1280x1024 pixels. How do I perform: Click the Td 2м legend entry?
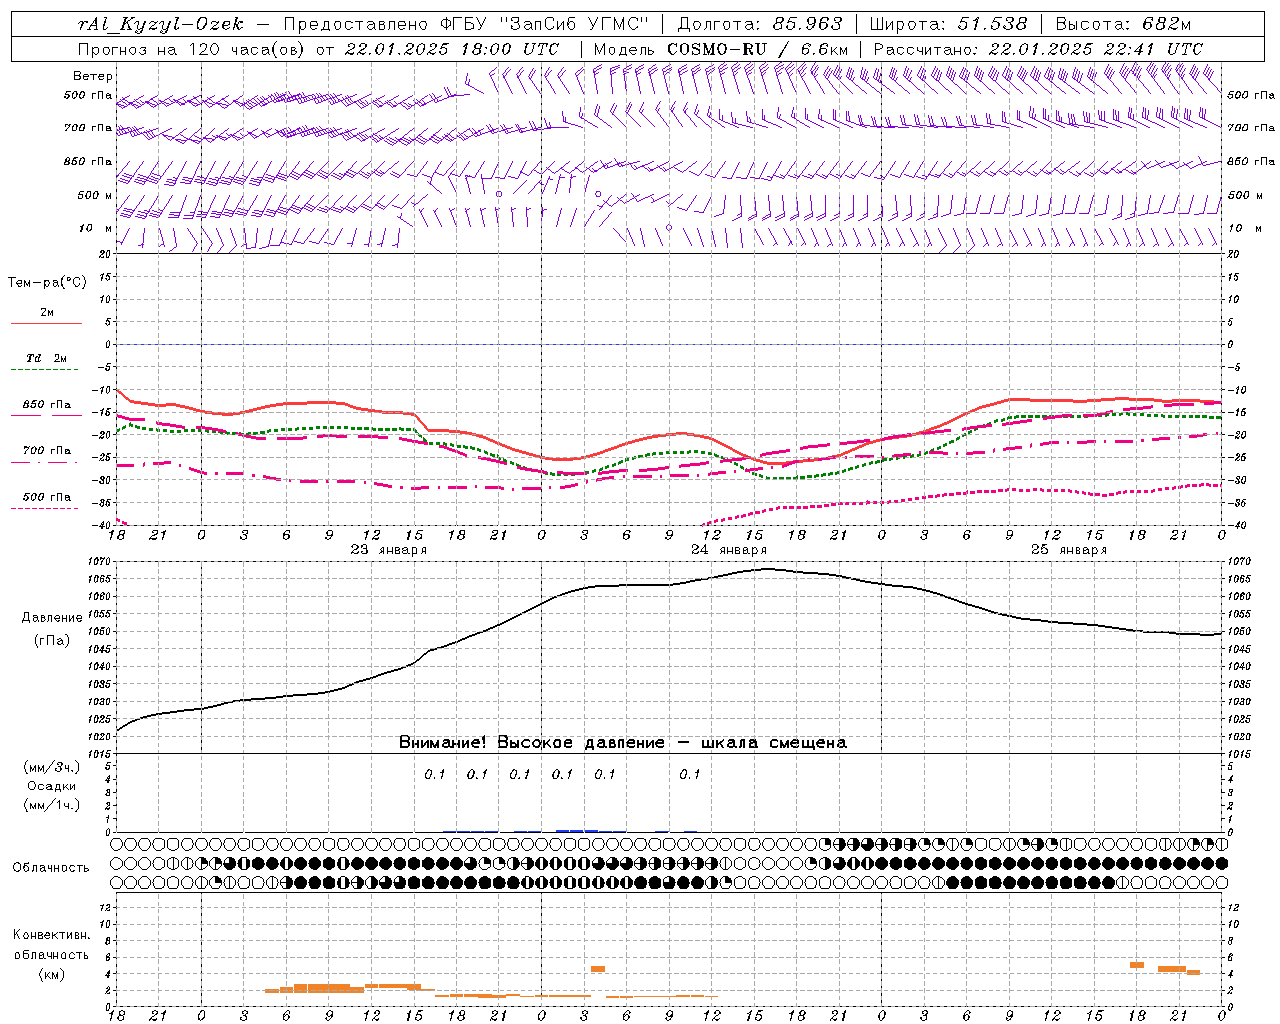click(x=46, y=358)
